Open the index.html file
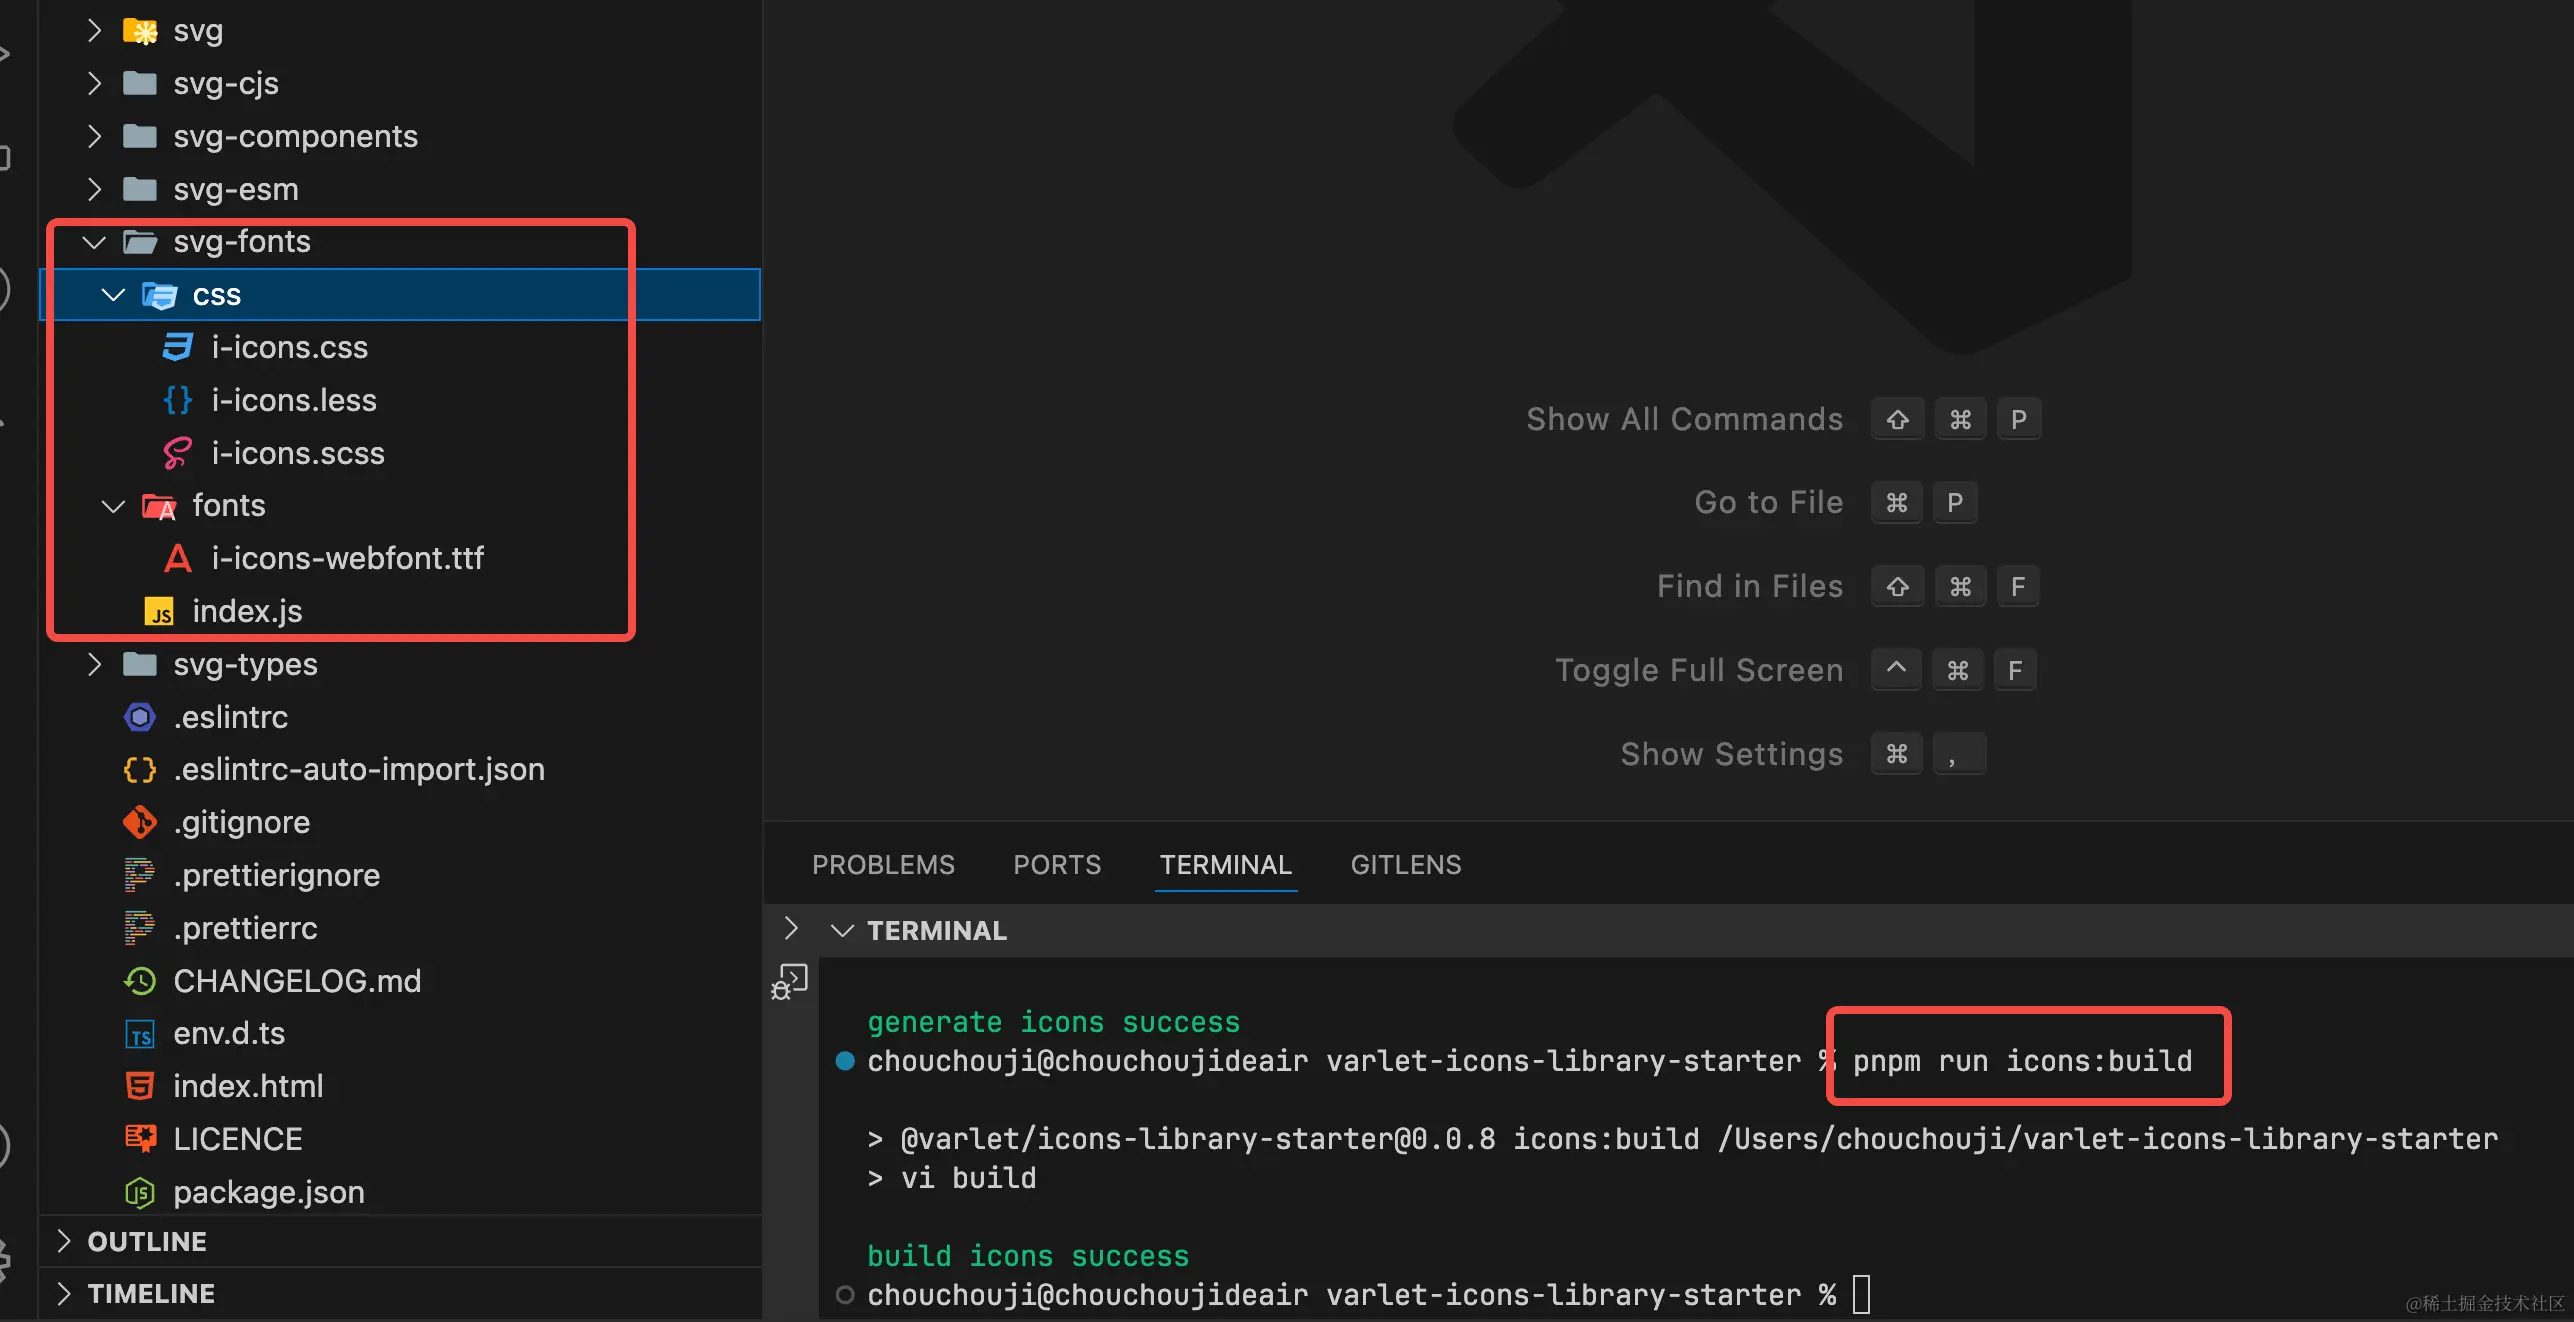This screenshot has height=1322, width=2574. click(248, 1086)
